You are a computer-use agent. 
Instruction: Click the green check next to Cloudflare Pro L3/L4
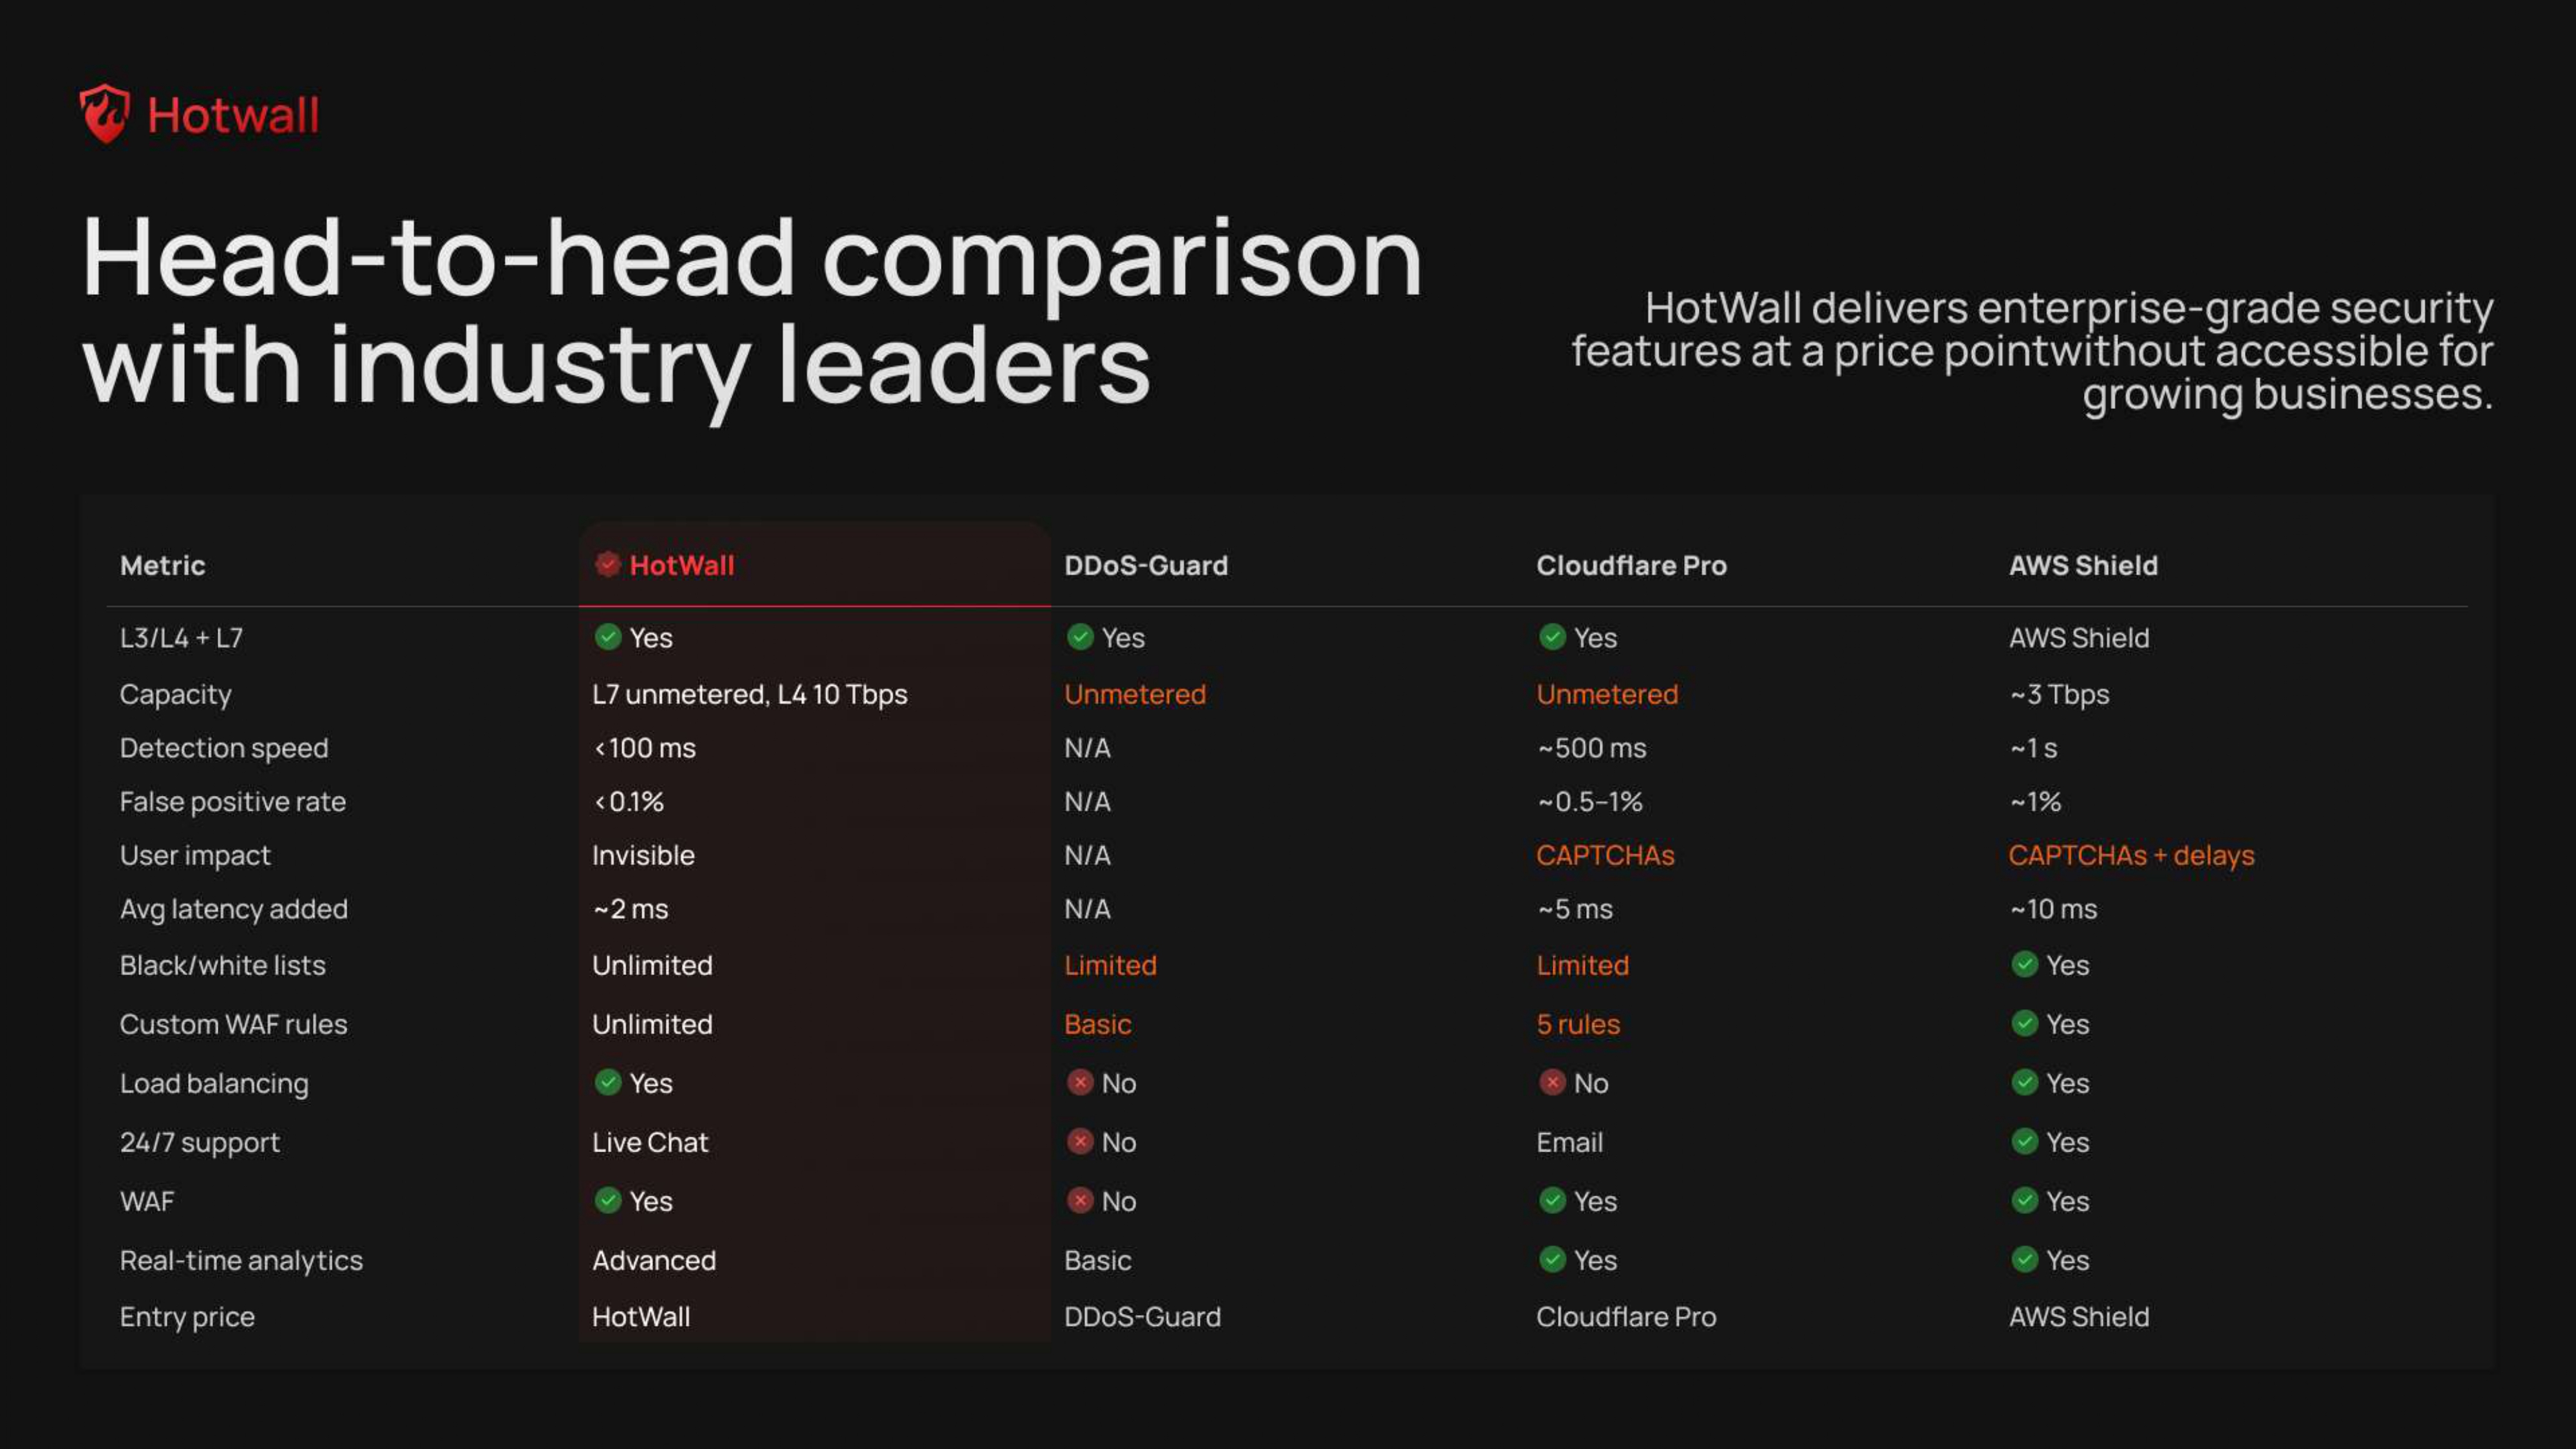point(1552,637)
